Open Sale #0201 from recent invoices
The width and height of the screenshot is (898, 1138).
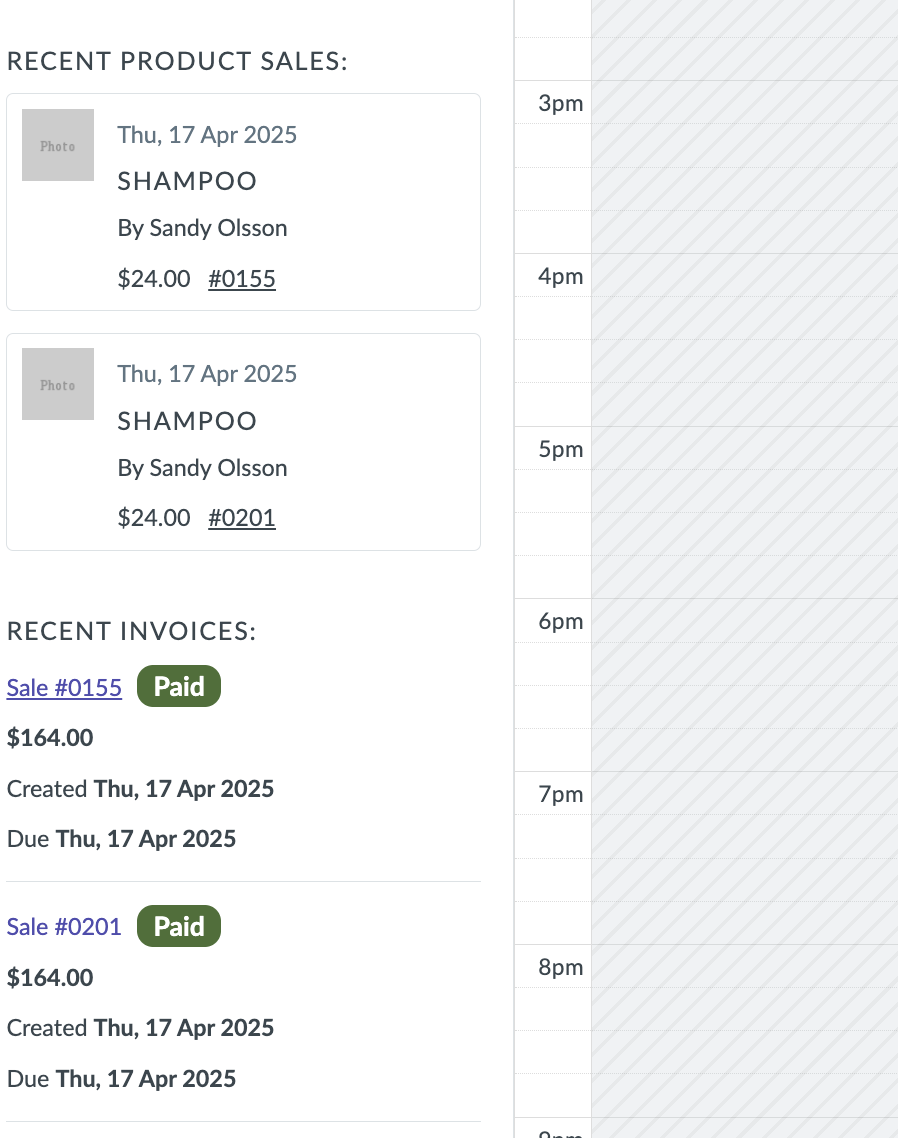tap(63, 926)
